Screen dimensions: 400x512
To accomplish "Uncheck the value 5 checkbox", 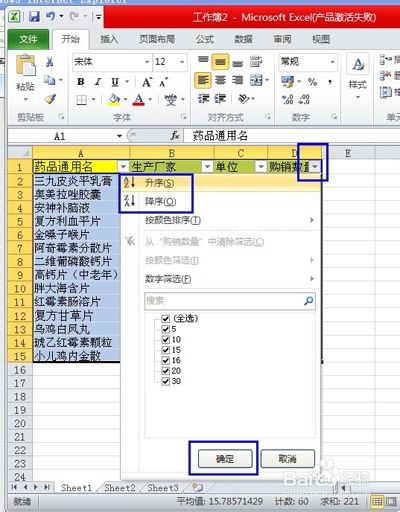I will click(x=165, y=329).
